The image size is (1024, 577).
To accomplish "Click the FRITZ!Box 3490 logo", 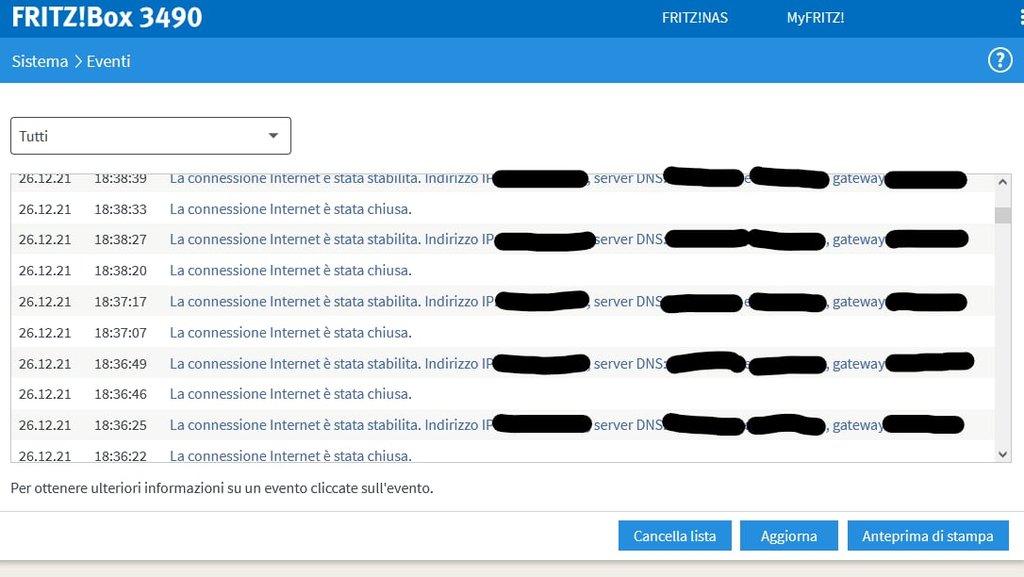I will click(x=107, y=18).
